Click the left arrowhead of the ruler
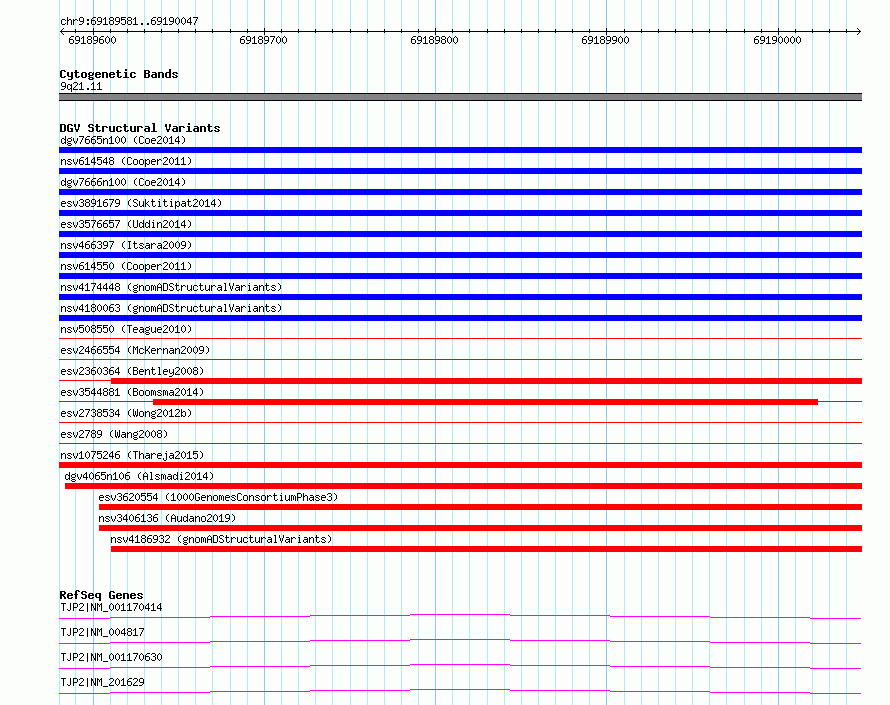The height and width of the screenshot is (705, 890). pyautogui.click(x=62, y=31)
